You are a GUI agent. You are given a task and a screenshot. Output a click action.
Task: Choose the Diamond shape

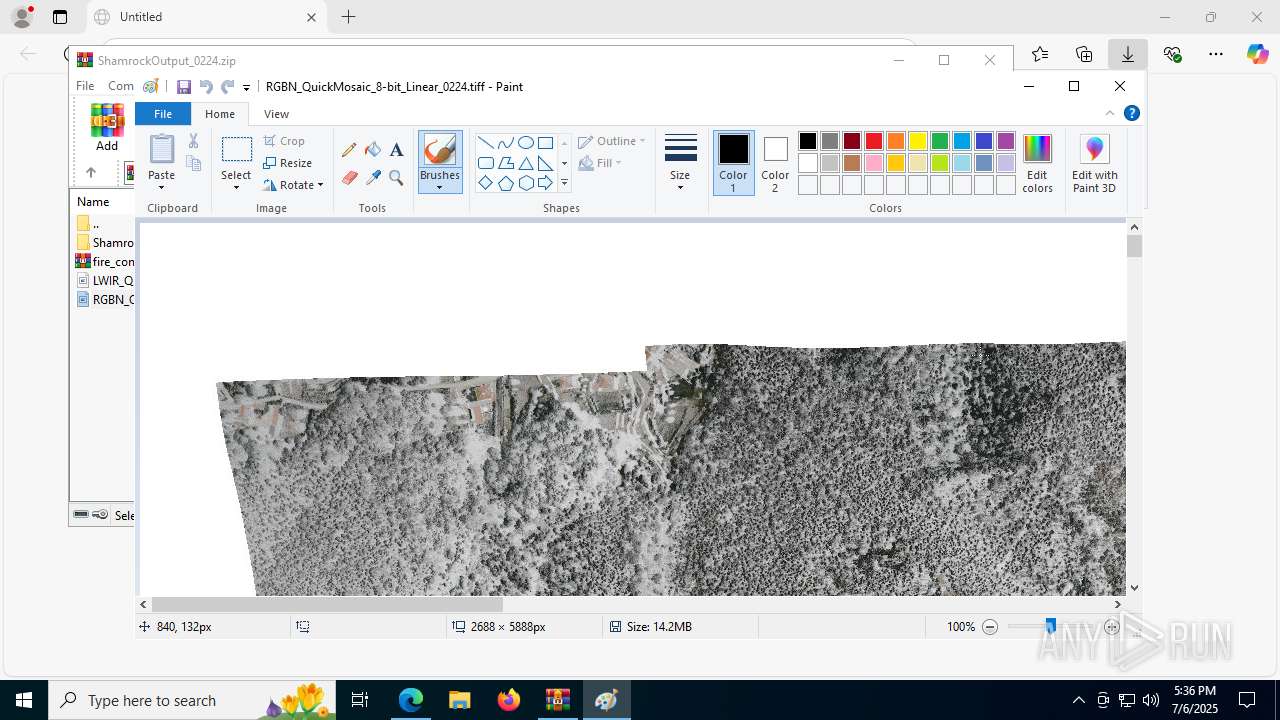pos(485,183)
